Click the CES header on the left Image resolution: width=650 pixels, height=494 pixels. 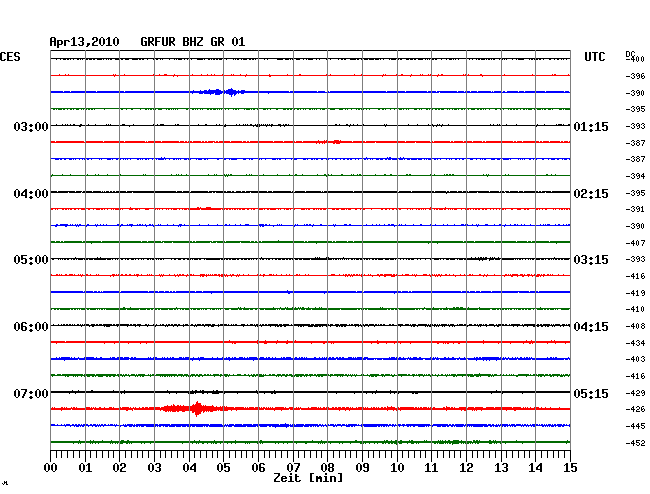10,57
